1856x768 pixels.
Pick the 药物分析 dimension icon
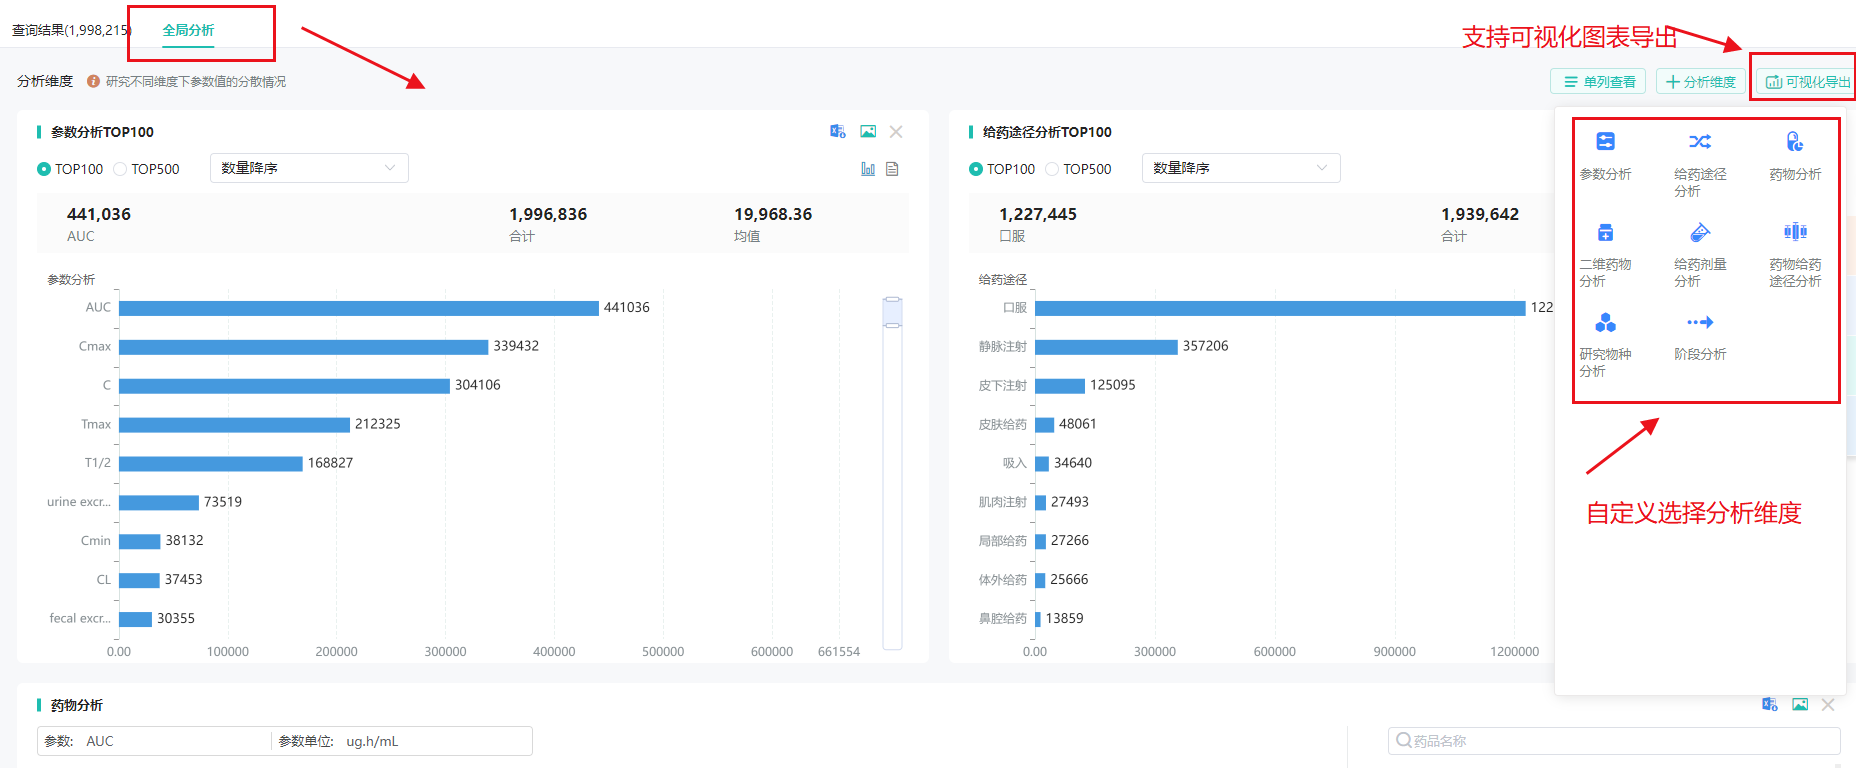pyautogui.click(x=1795, y=143)
